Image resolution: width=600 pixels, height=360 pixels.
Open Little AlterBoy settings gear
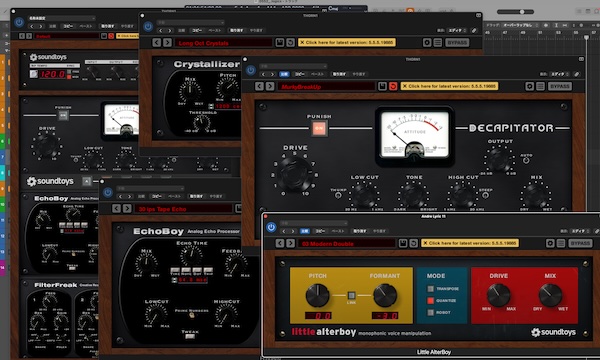(550, 243)
